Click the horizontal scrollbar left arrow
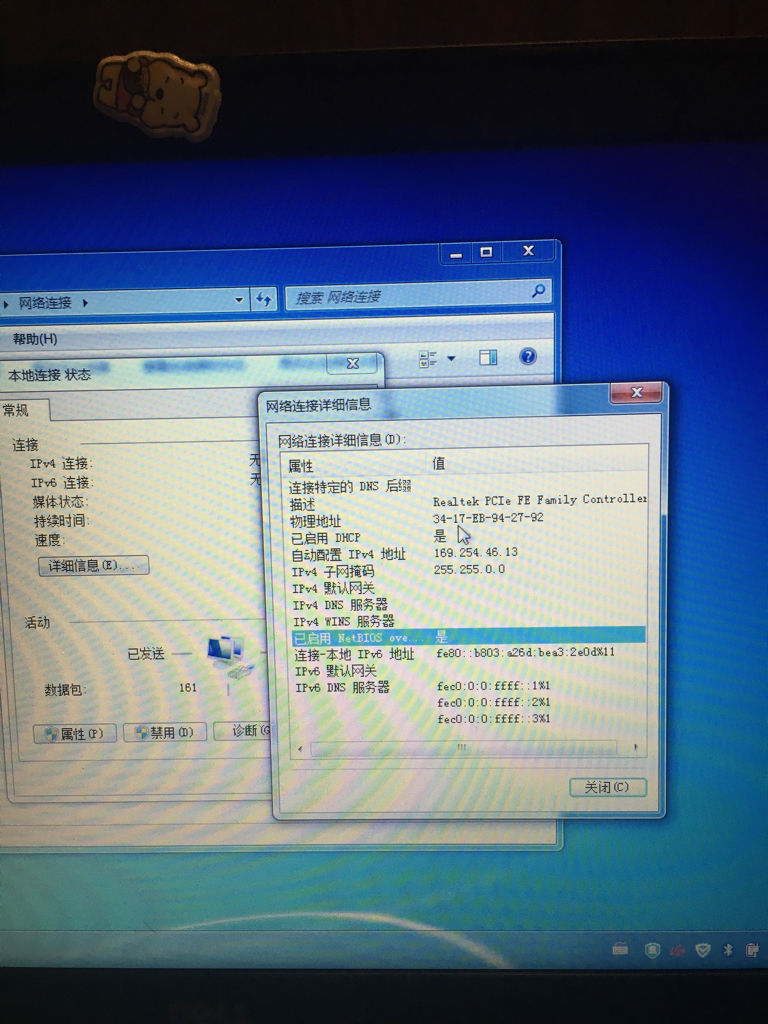 point(300,748)
